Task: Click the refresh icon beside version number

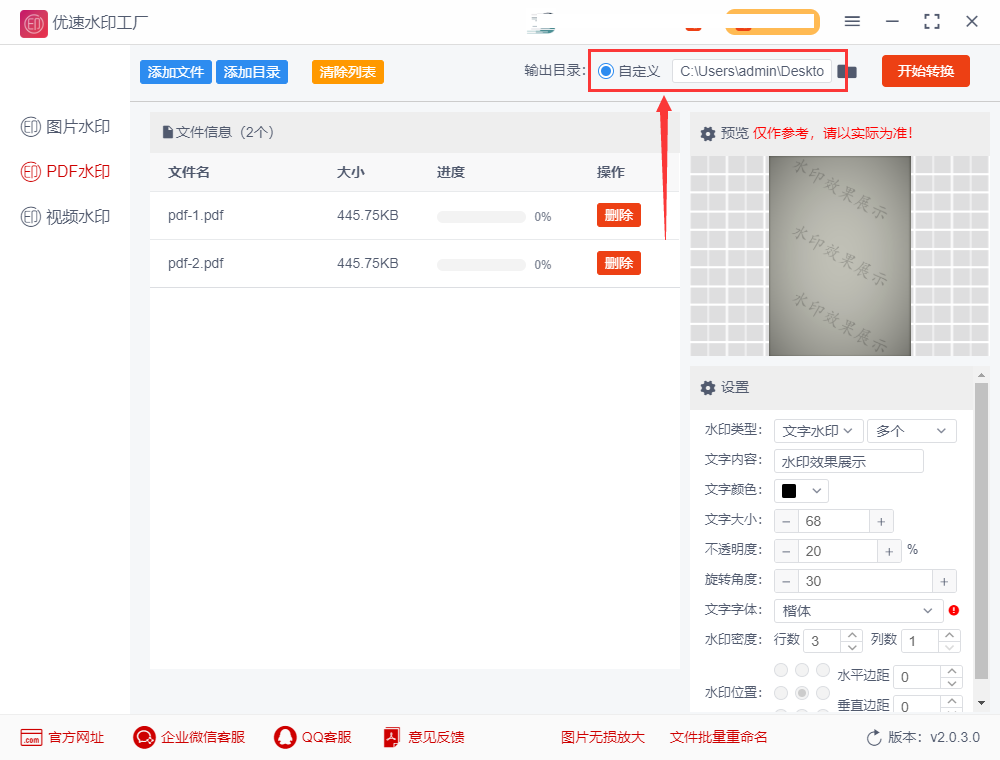Action: 874,738
